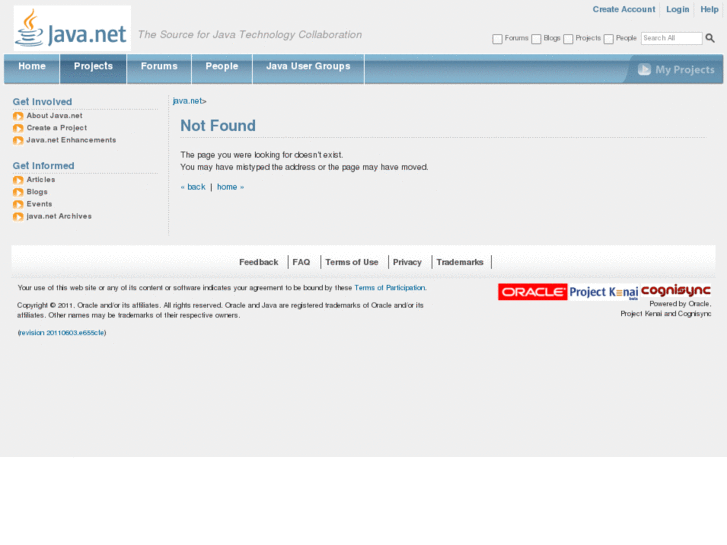The width and height of the screenshot is (727, 545).
Task: Check the People search checkbox
Action: (x=609, y=39)
